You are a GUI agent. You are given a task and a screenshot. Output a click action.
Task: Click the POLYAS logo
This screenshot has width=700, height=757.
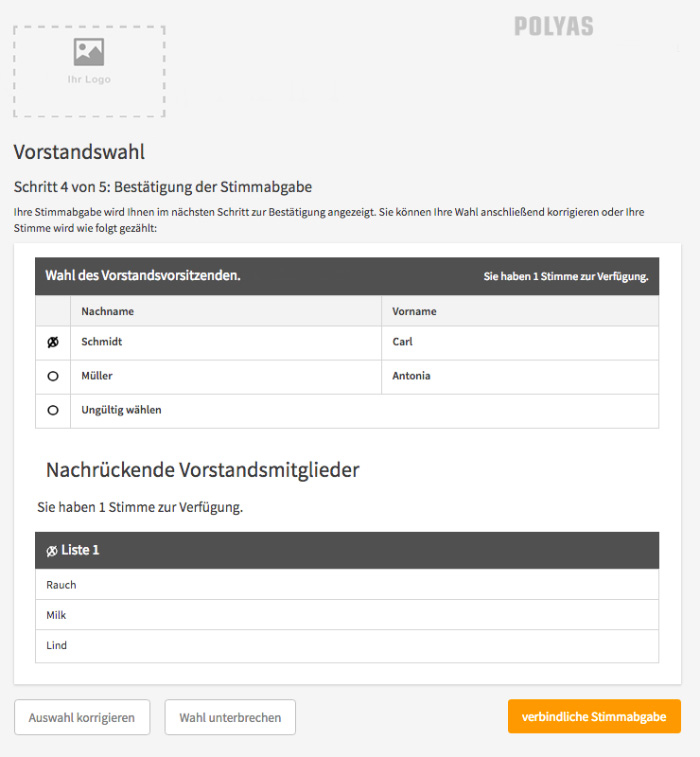click(554, 27)
